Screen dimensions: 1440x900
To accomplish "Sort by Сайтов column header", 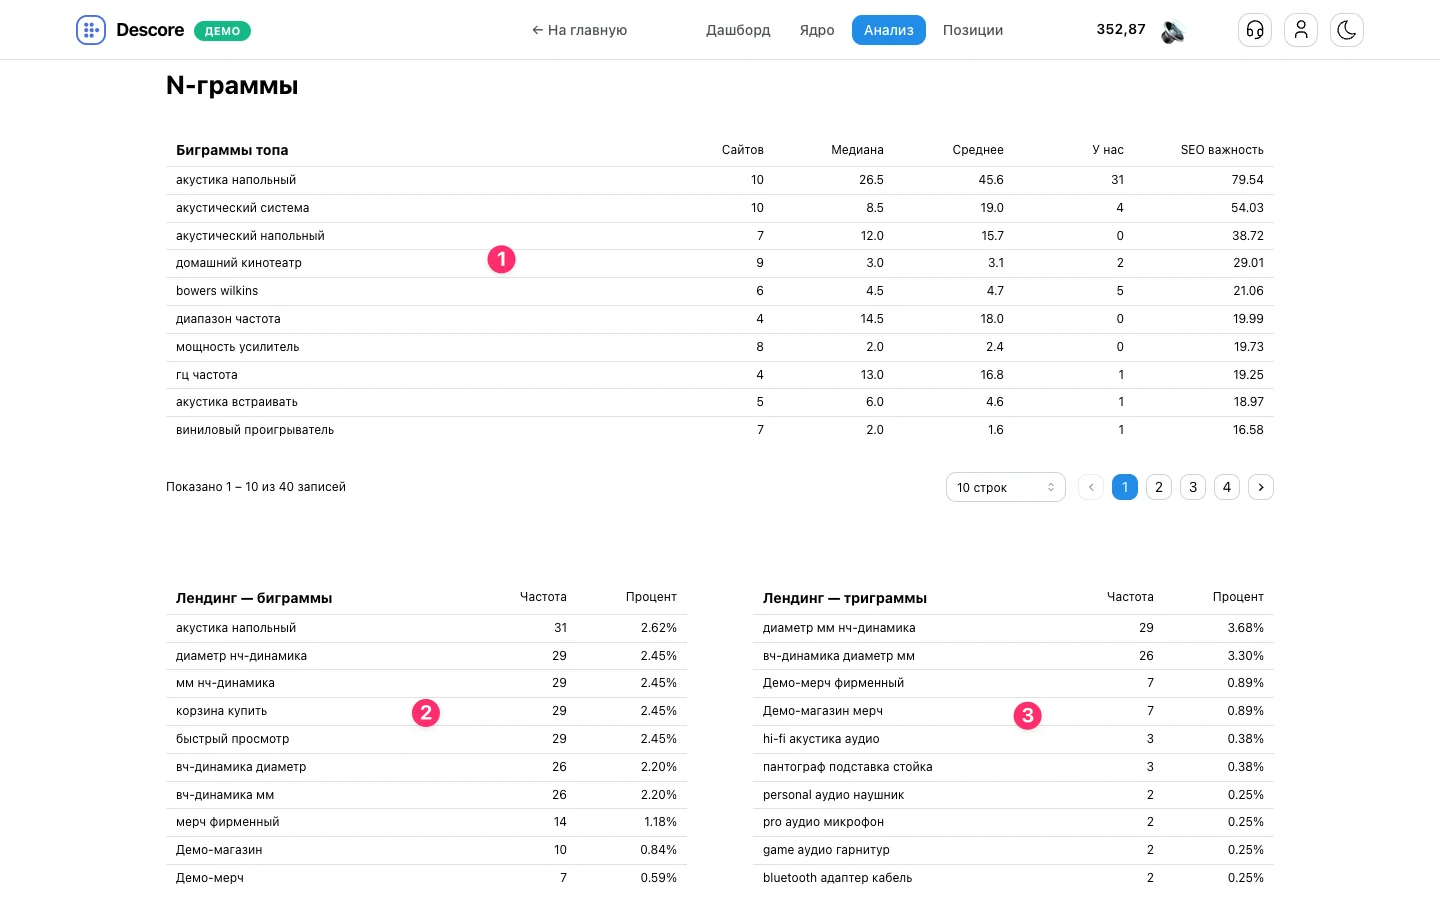I will (x=743, y=150).
